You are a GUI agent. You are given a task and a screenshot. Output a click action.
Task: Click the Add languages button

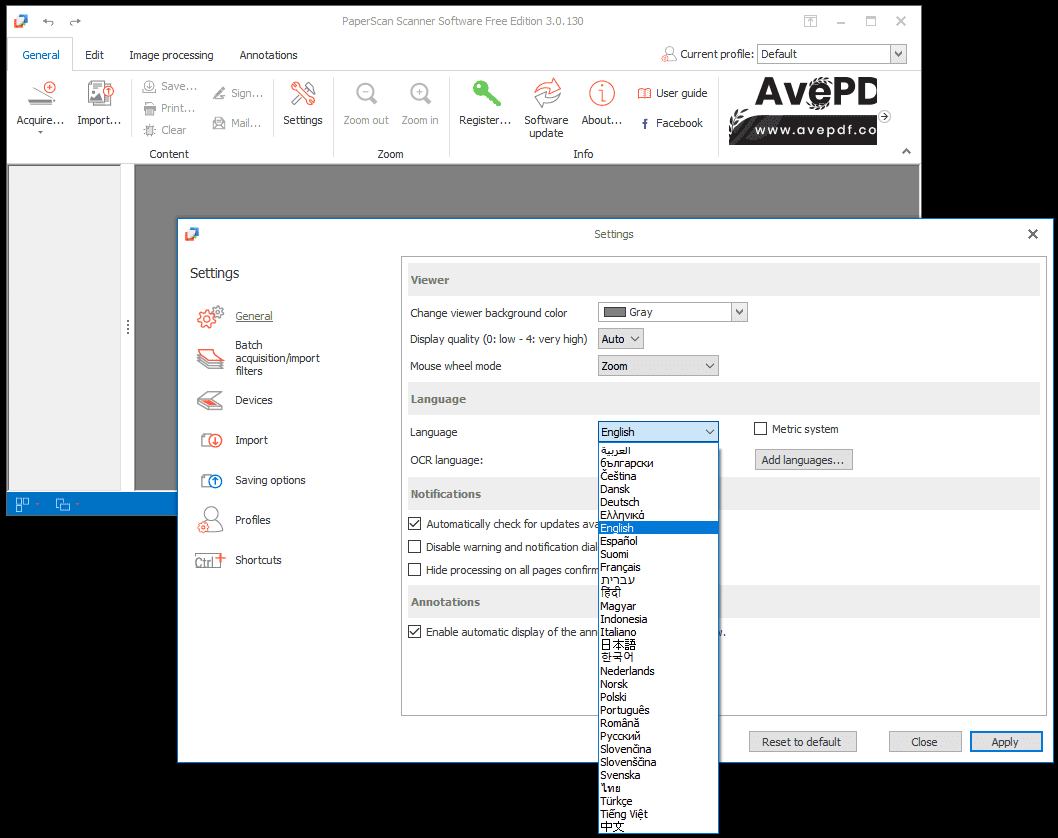(803, 460)
